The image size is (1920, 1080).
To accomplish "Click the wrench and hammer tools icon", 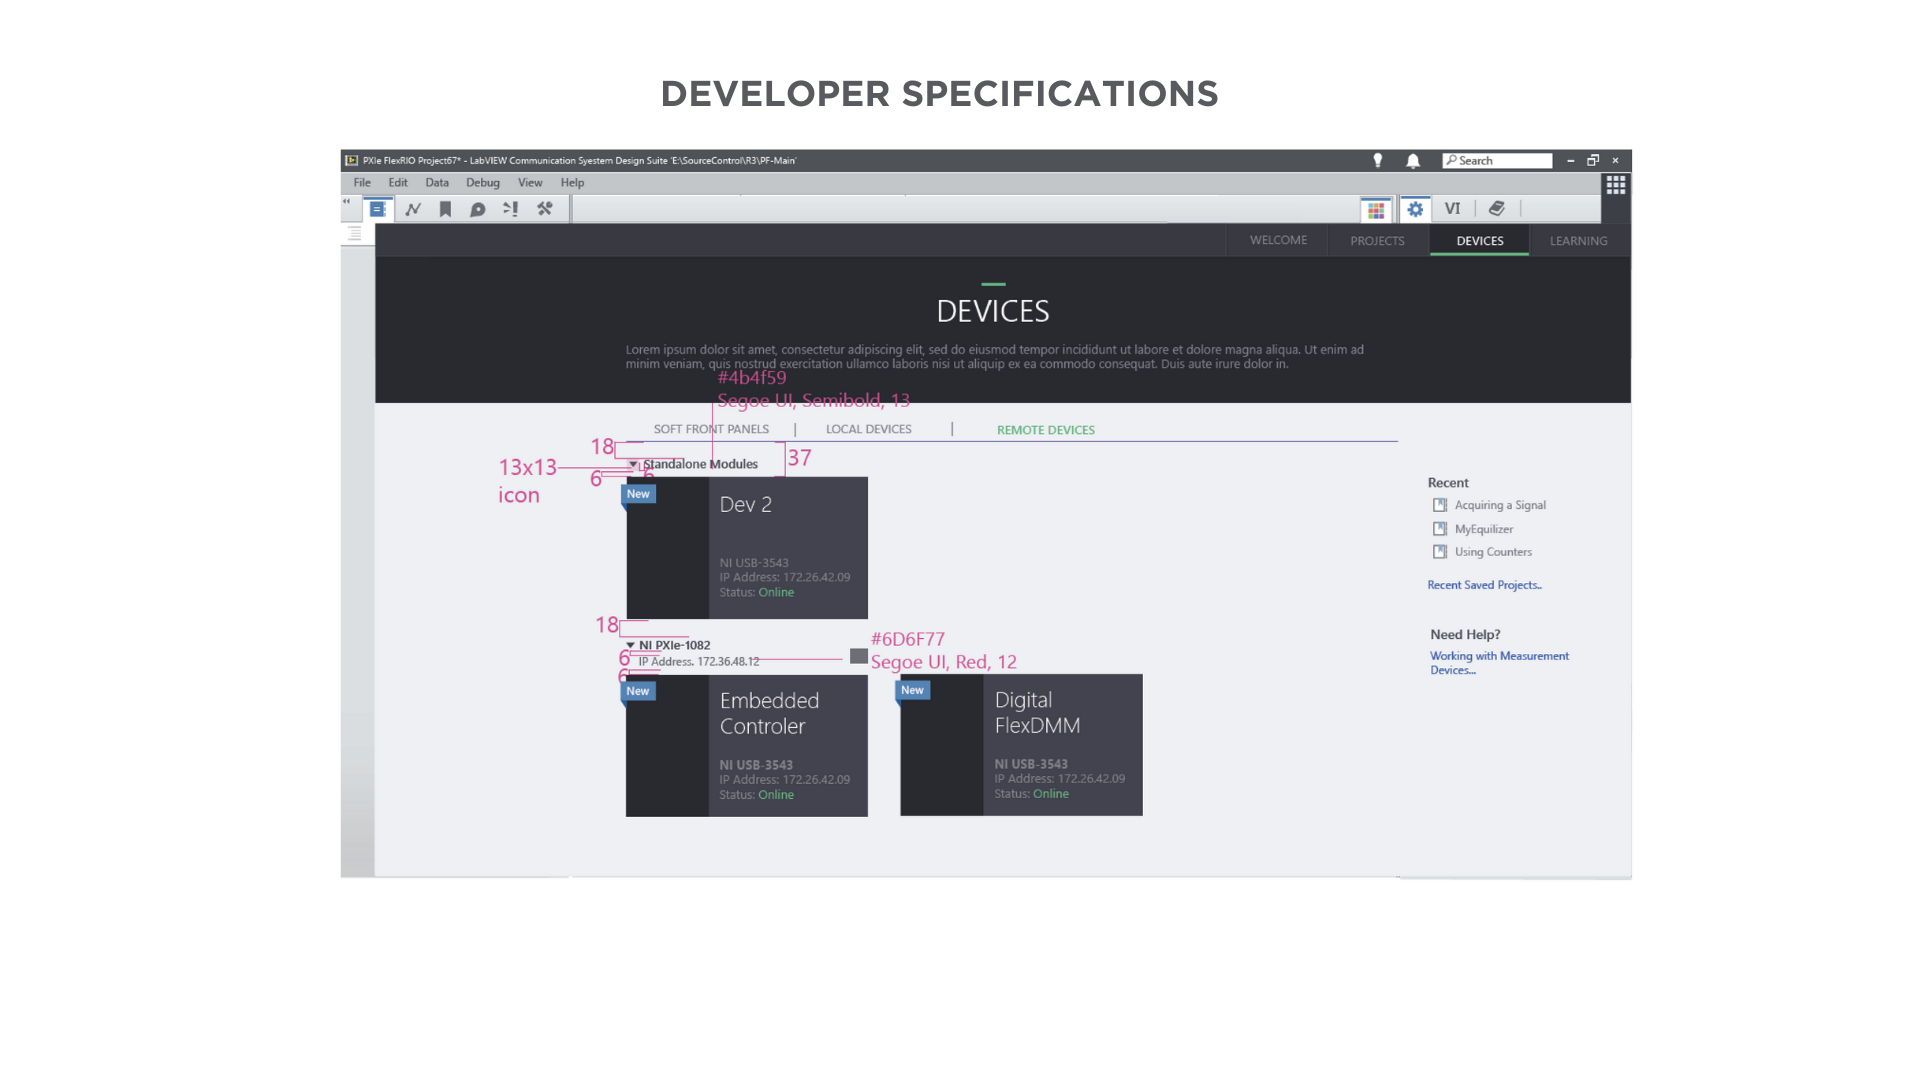I will pos(545,209).
